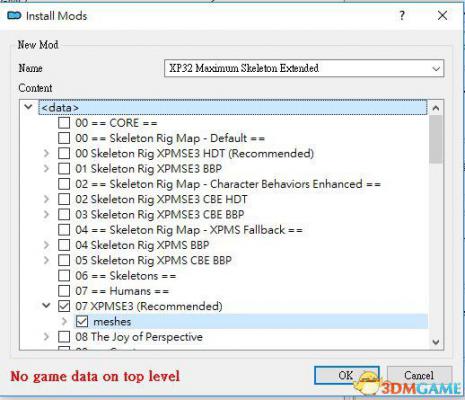
Task: Close the Install Mods dialog
Action: coord(442,15)
